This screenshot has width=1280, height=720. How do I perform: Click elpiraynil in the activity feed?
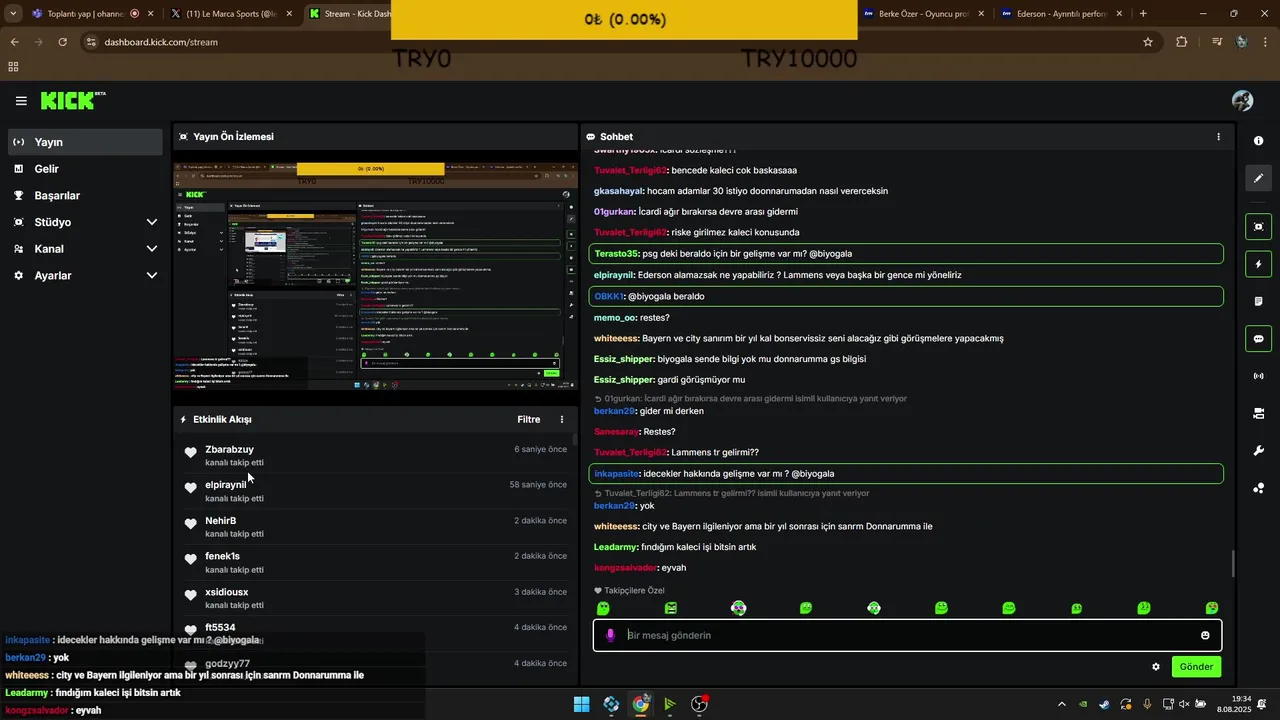click(x=226, y=485)
